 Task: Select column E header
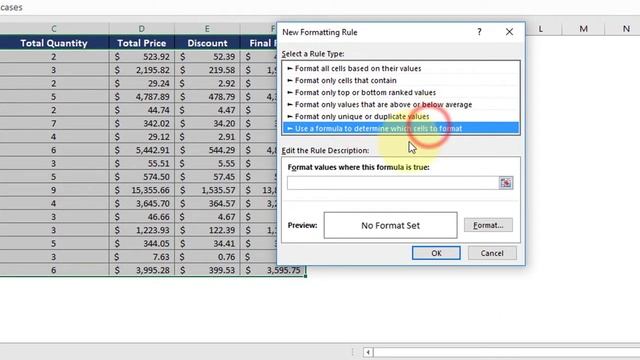click(207, 29)
